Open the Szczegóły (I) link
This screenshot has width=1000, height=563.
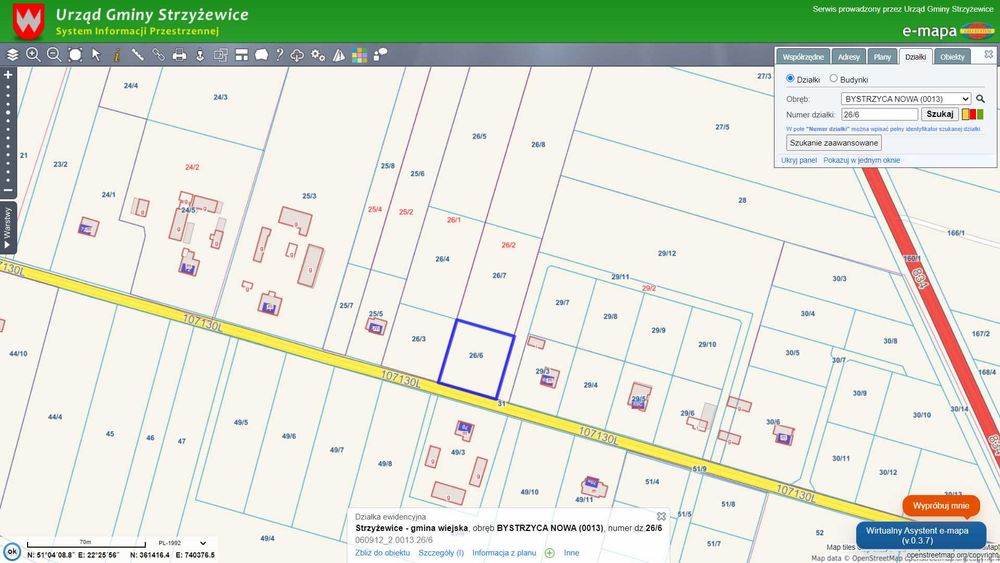pos(441,553)
